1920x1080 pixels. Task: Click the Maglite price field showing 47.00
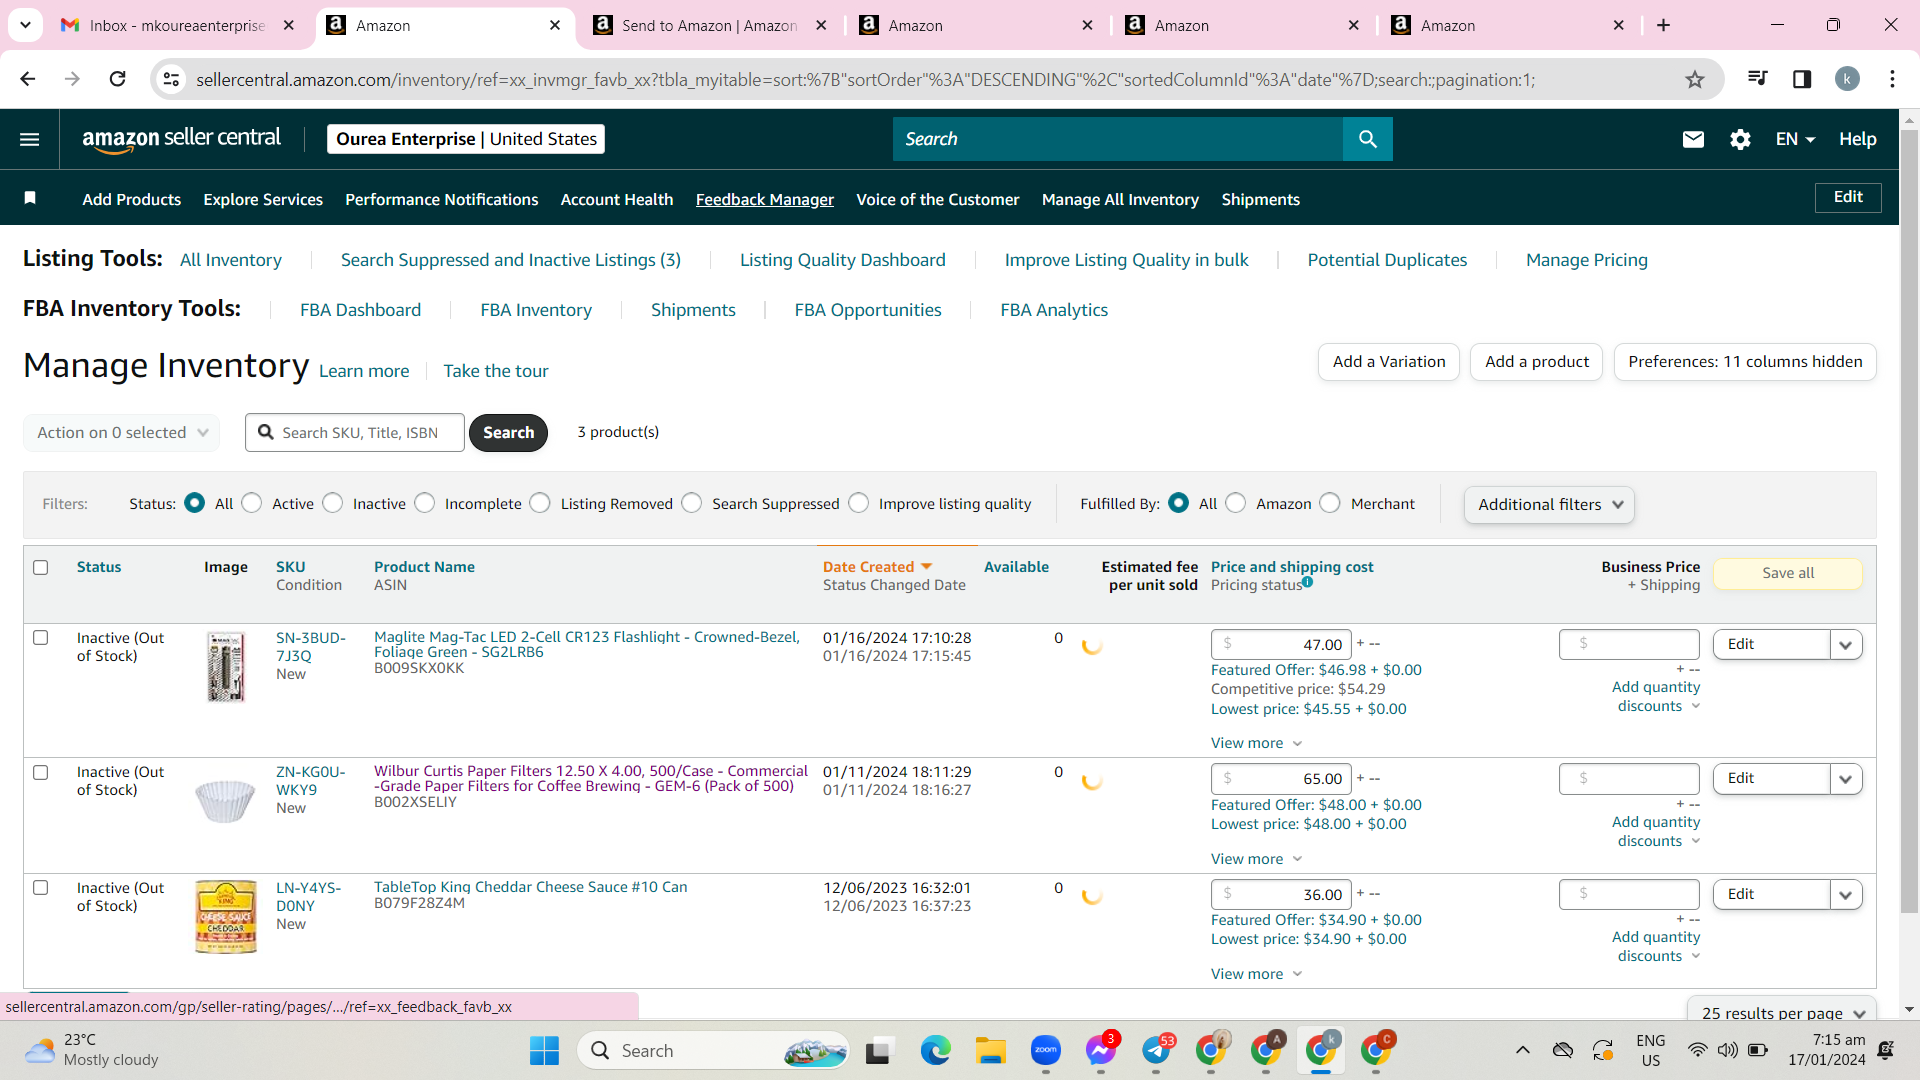pyautogui.click(x=1281, y=645)
